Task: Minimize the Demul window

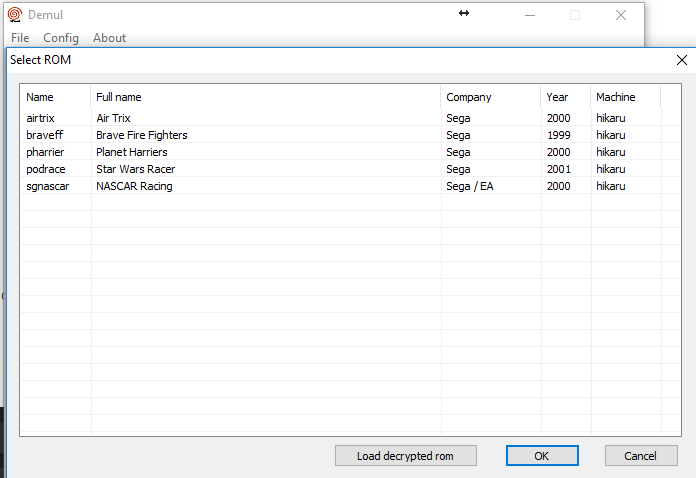Action: pos(530,15)
